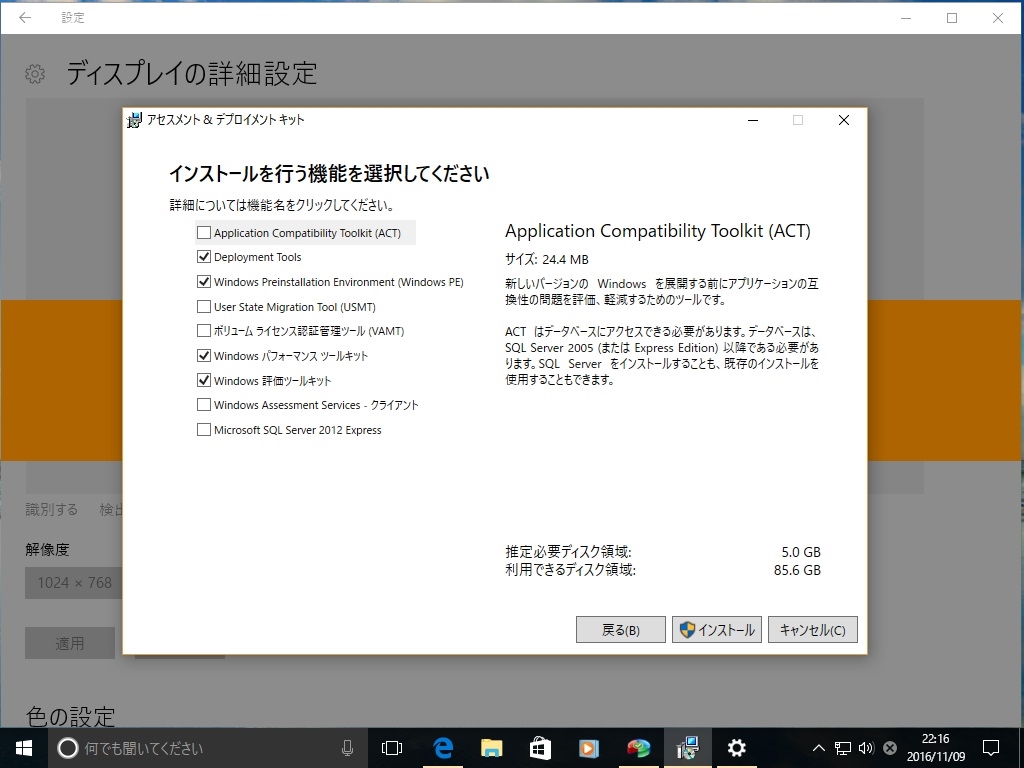Viewport: 1024px width, 768px height.
Task: Open the colorful taskbar app beside media player
Action: tap(638, 748)
